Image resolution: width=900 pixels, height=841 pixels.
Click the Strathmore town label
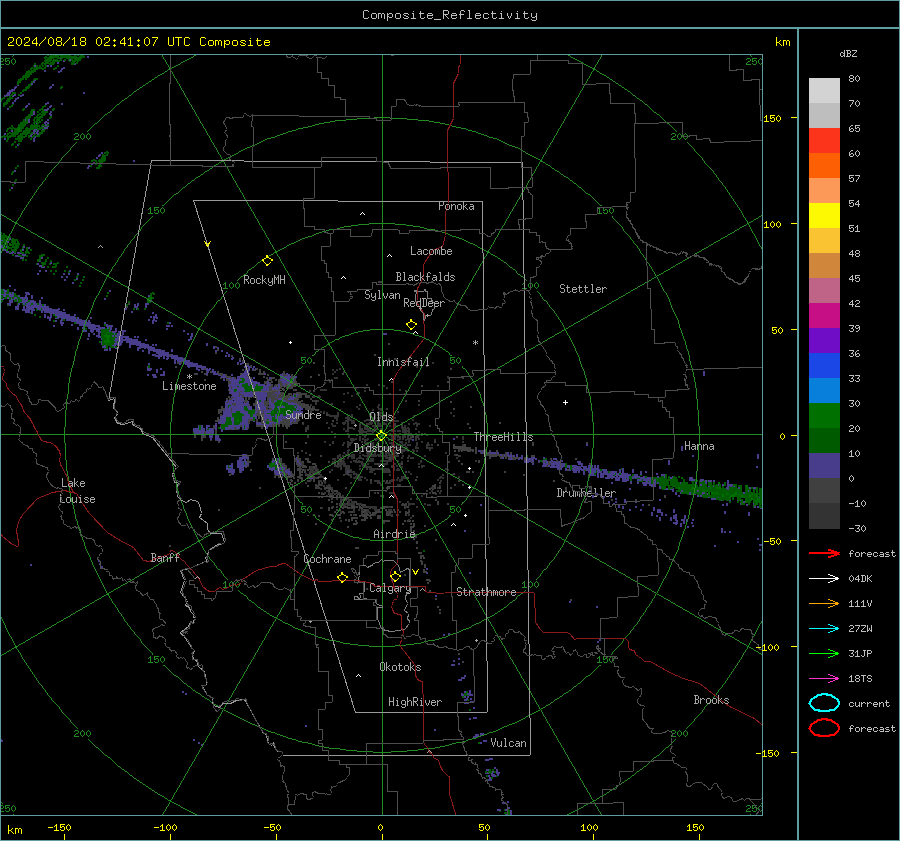click(486, 592)
